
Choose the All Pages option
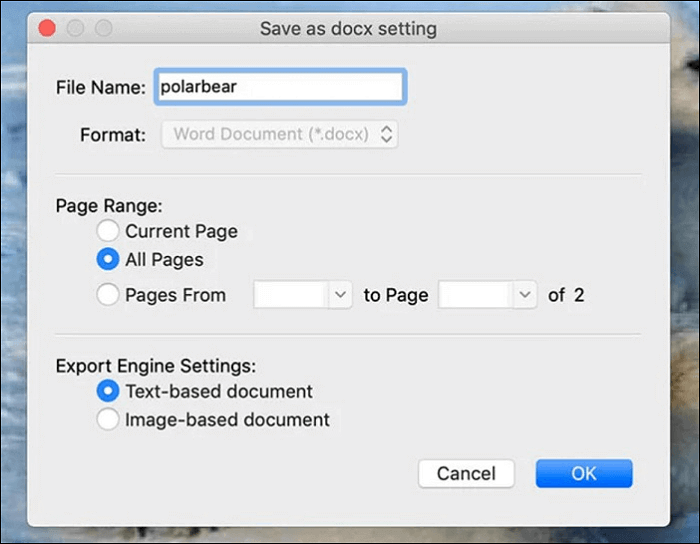pyautogui.click(x=107, y=260)
